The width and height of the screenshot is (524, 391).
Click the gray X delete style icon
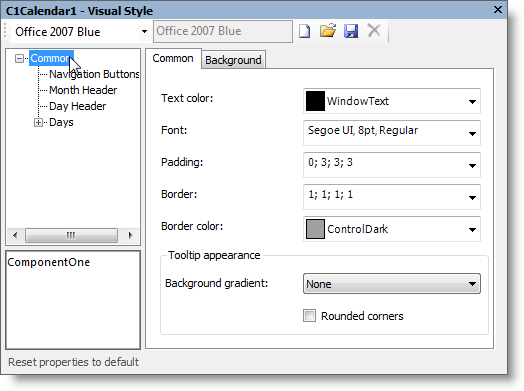coord(374,31)
